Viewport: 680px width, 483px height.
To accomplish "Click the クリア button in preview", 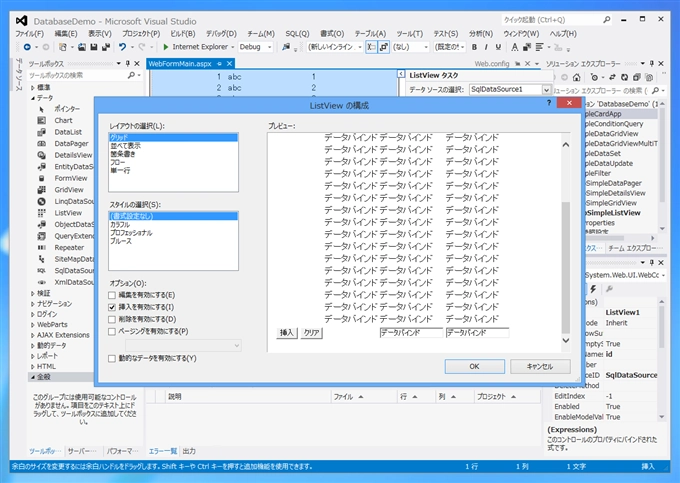I will coord(311,333).
